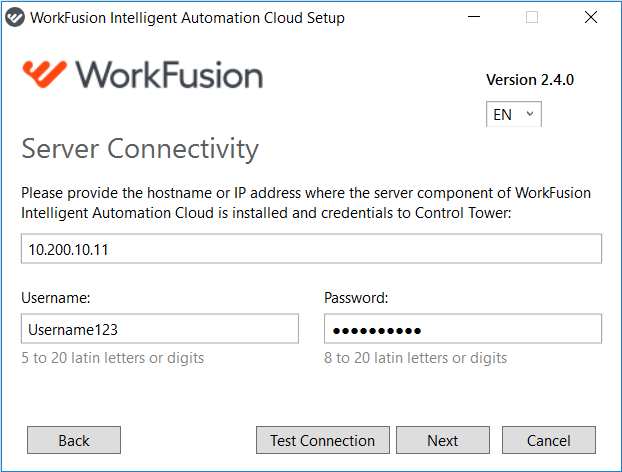Click the Password: label text

pyautogui.click(x=356, y=298)
